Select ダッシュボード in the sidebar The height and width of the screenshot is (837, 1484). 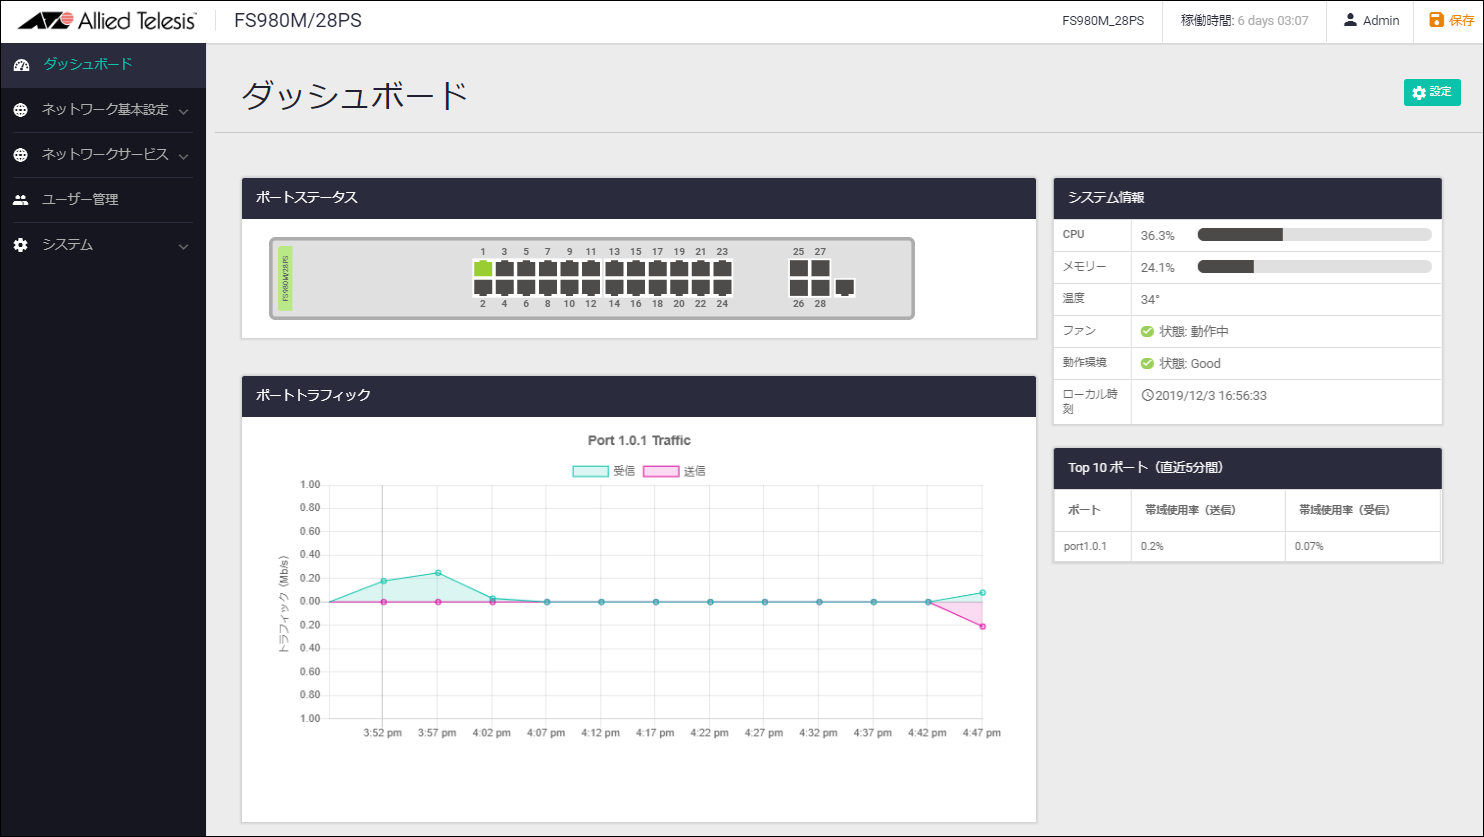(x=87, y=65)
